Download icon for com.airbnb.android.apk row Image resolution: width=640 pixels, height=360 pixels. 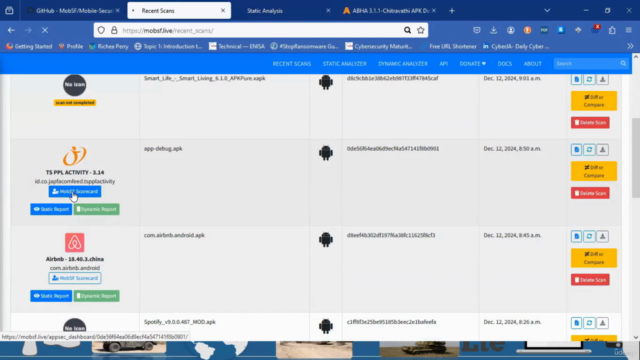(602, 236)
